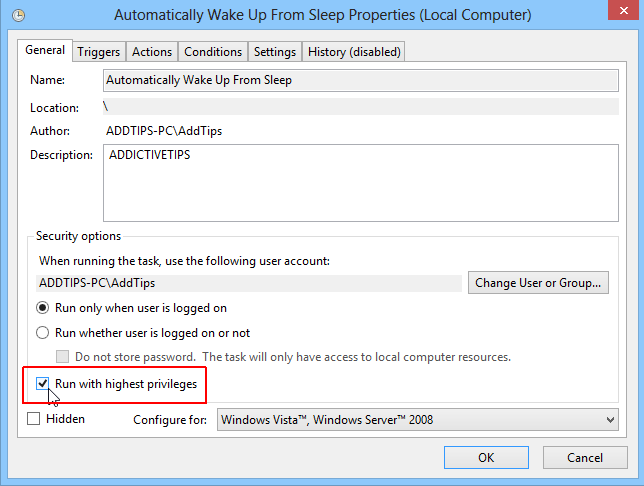
Task: Click the Configure for dropdown arrow
Action: click(609, 420)
